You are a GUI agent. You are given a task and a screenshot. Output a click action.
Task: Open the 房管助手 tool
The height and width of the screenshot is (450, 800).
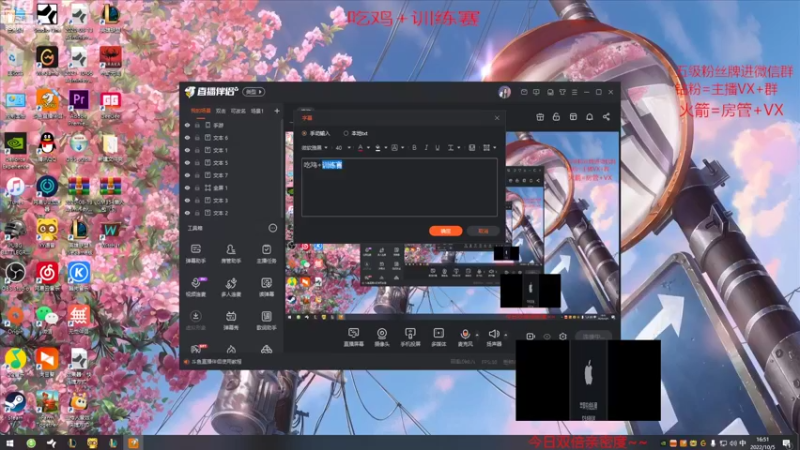tap(231, 254)
